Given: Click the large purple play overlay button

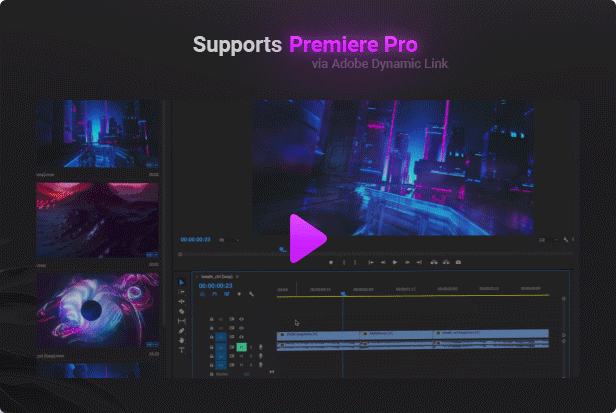Looking at the screenshot, I should [x=307, y=239].
